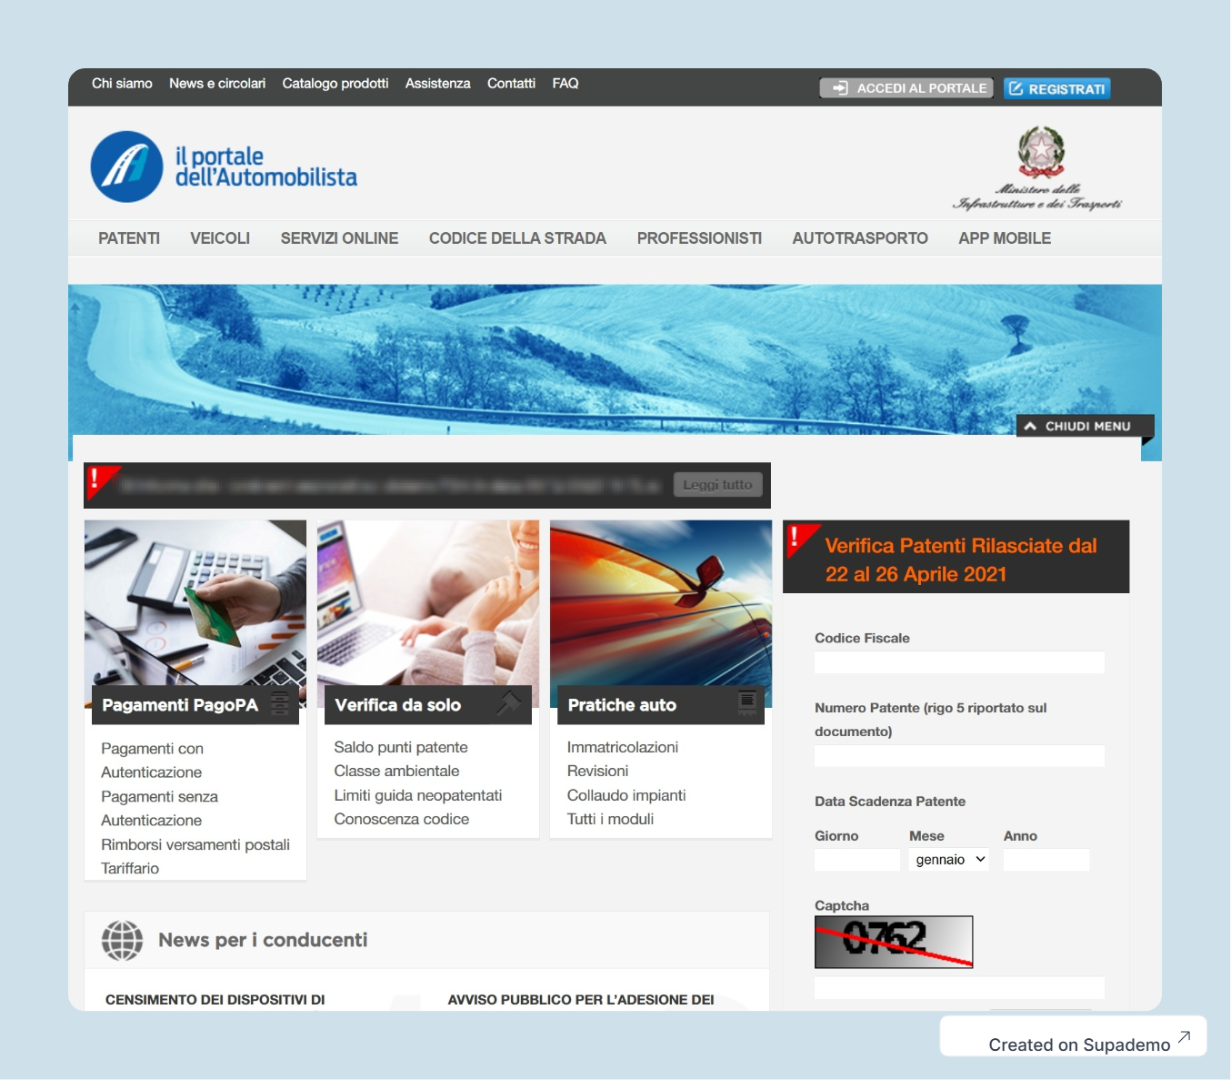This screenshot has height=1080, width=1231.
Task: Open the Patenti main menu
Action: [x=129, y=238]
